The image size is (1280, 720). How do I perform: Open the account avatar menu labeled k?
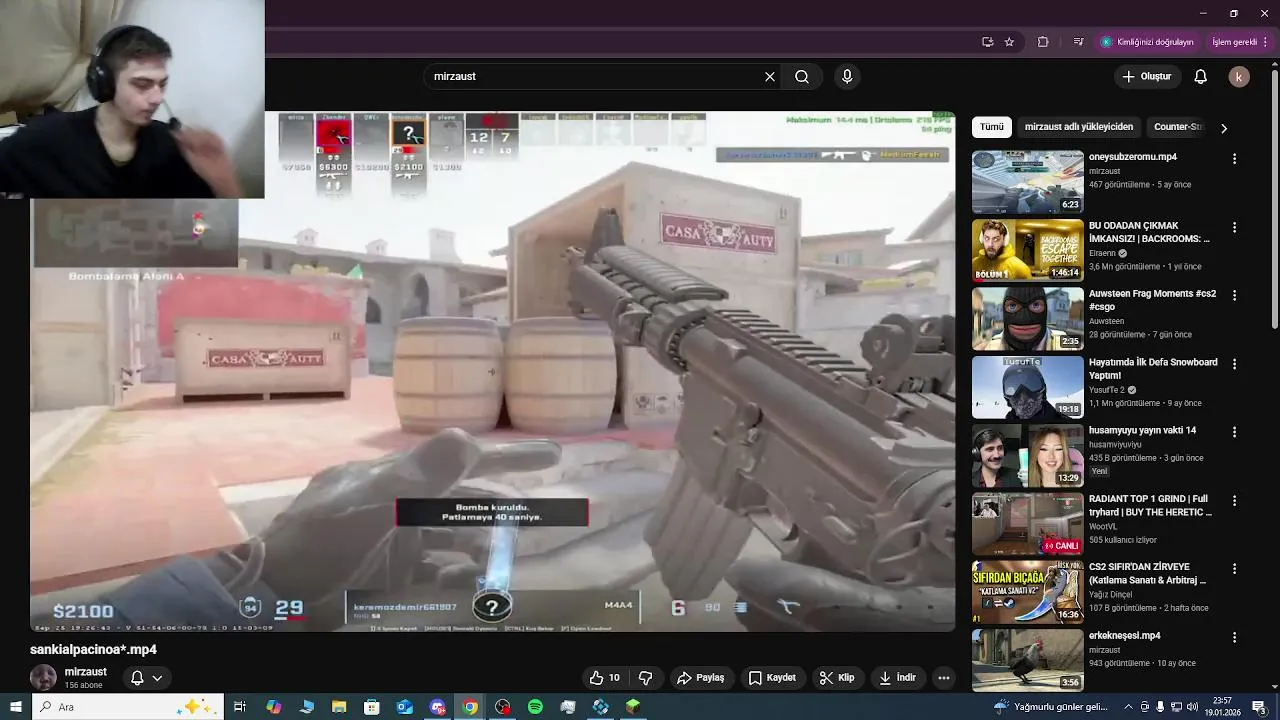point(1239,77)
